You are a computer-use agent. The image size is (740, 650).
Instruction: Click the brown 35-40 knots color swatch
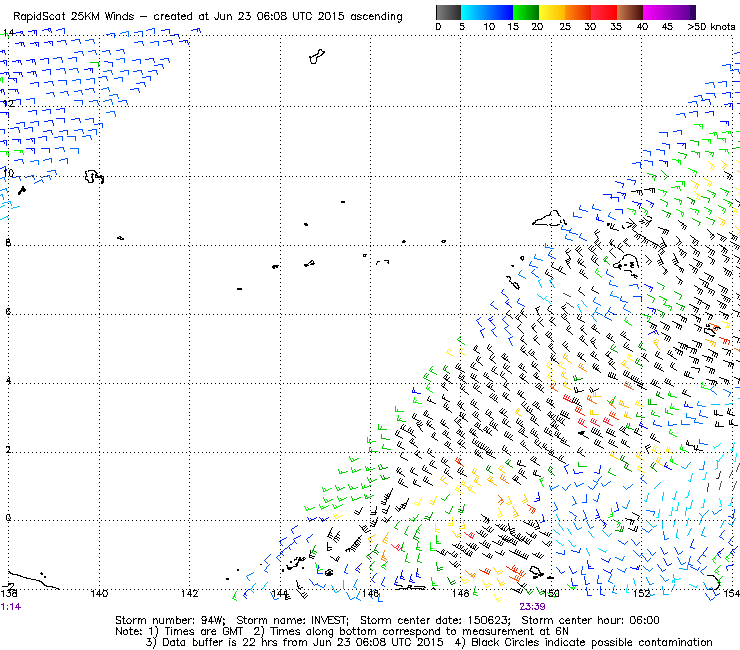(630, 12)
